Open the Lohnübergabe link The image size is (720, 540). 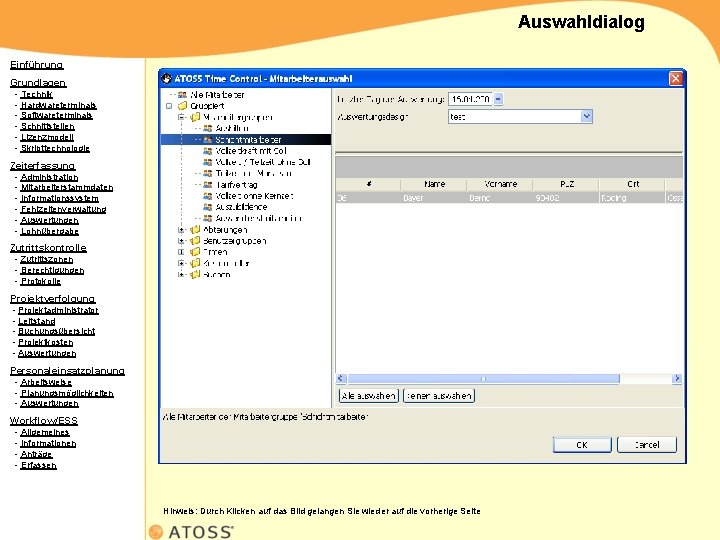click(50, 231)
